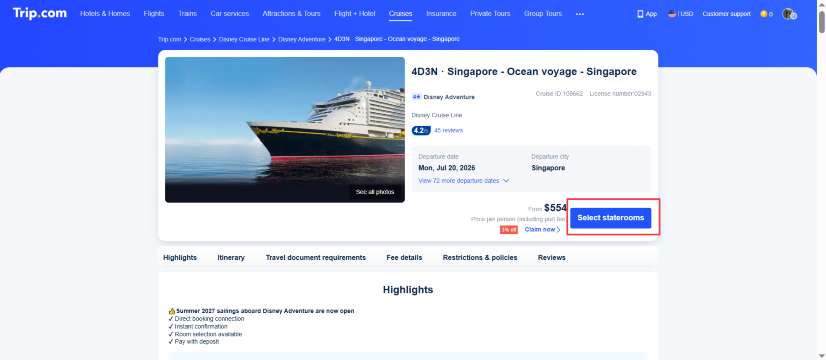
Task: Open the more navigation options ellipsis
Action: click(x=580, y=14)
